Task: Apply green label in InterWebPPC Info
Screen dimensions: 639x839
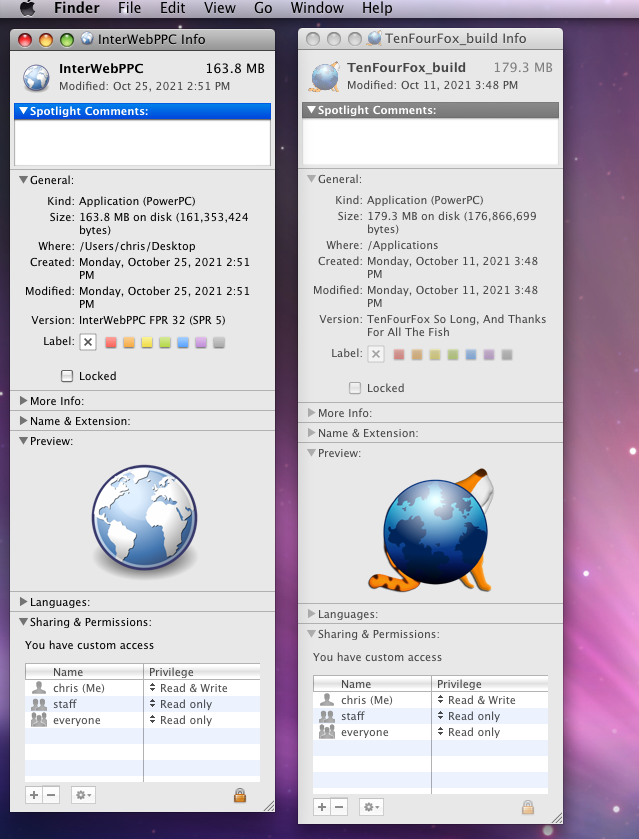Action: coord(165,342)
